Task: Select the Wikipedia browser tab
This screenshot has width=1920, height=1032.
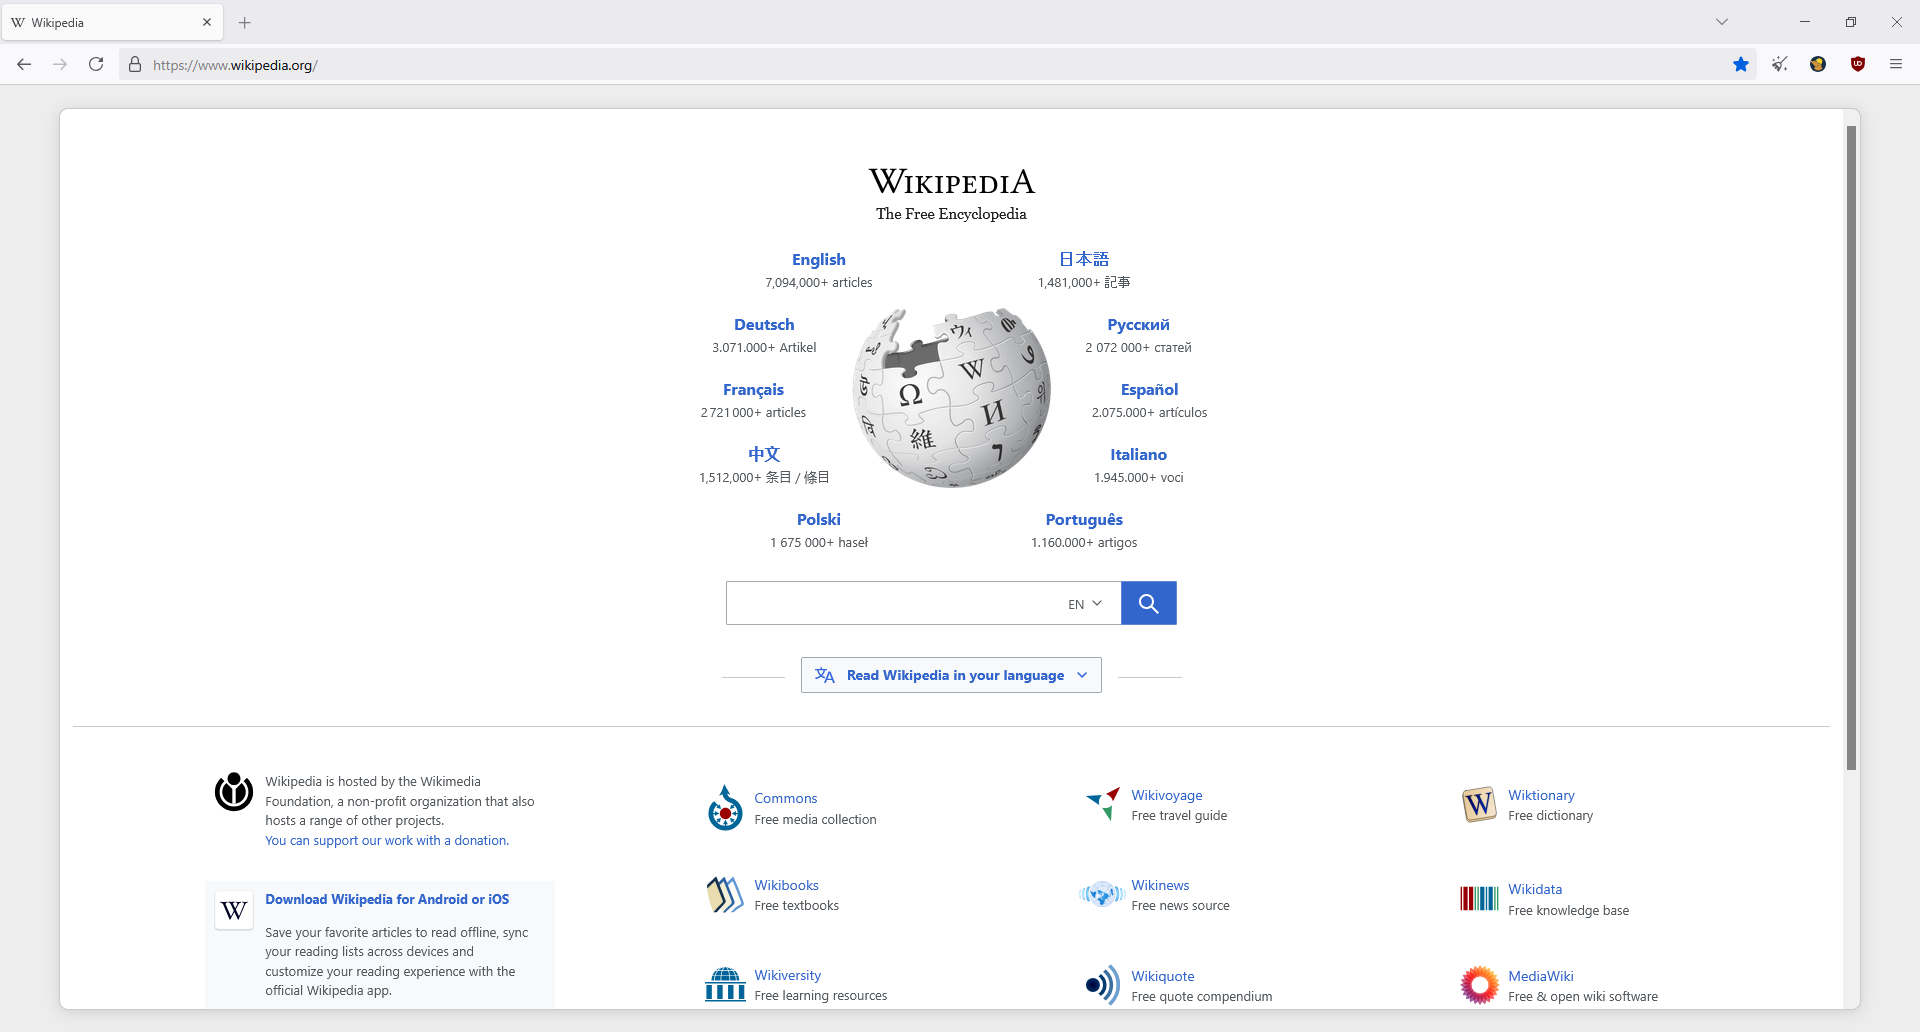Action: 112,22
